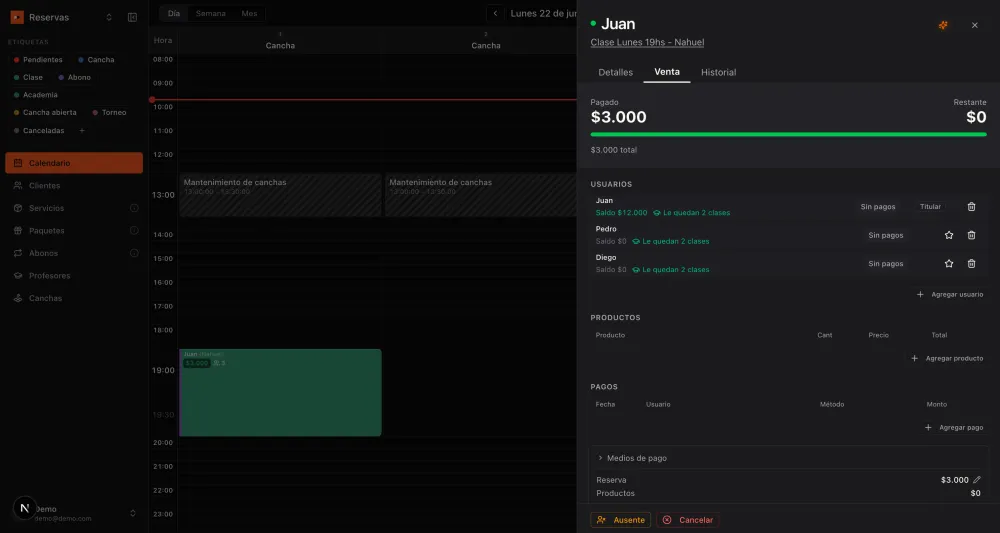Remove Pedro using the trash icon
This screenshot has width=1000, height=533.
pos(971,235)
